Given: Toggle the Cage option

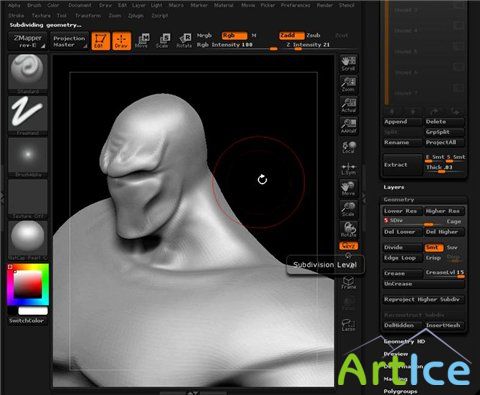Looking at the screenshot, I should coord(454,221).
